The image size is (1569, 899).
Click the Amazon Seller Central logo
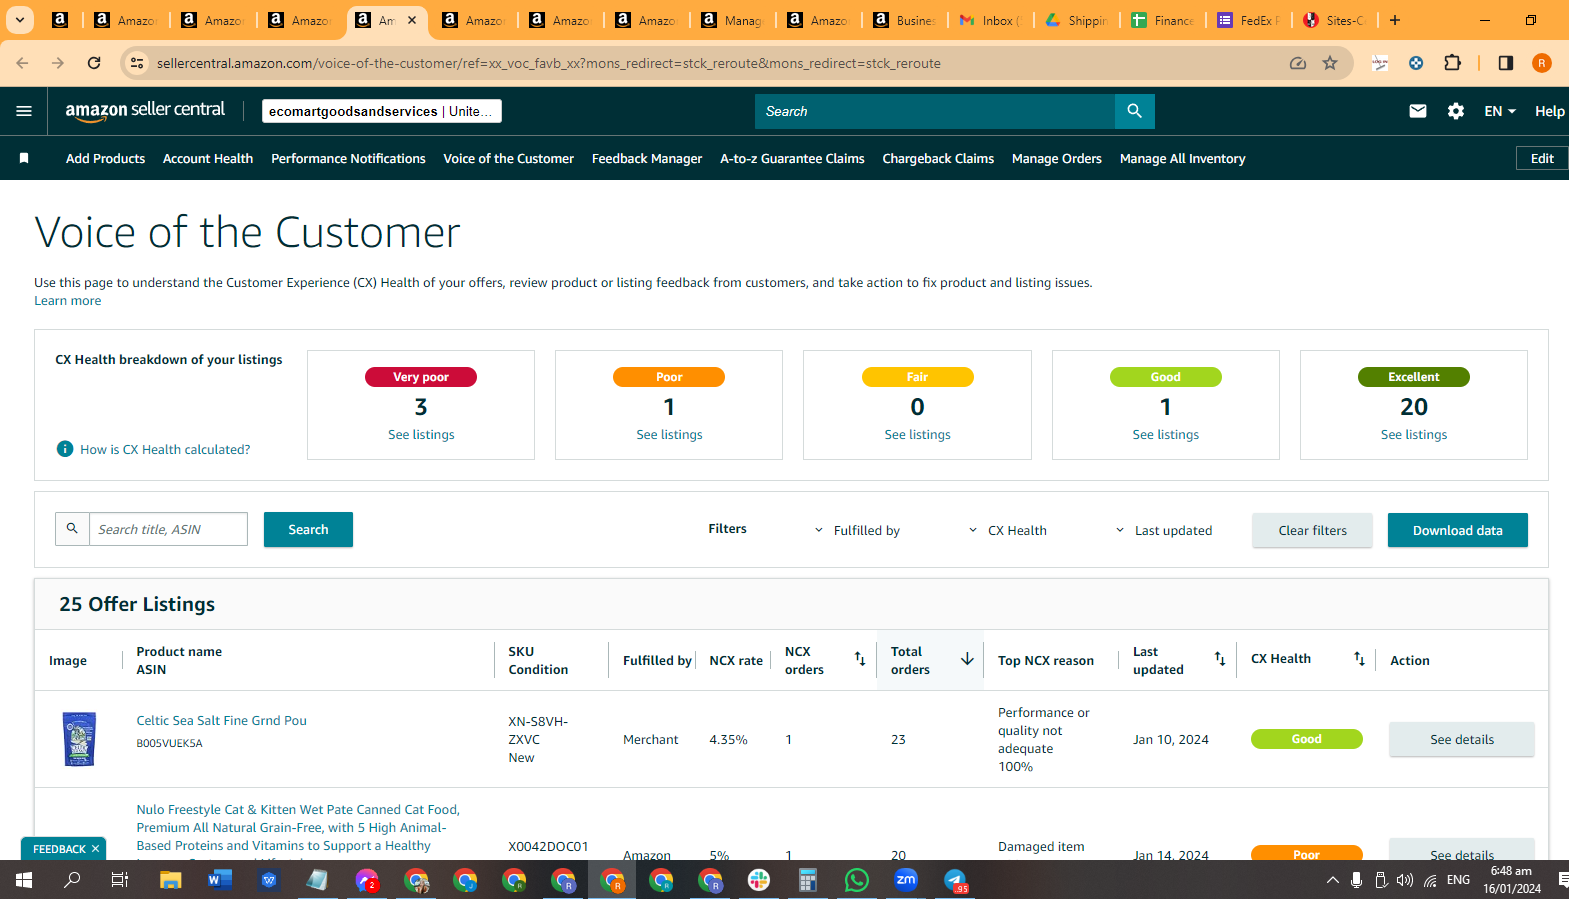point(145,111)
